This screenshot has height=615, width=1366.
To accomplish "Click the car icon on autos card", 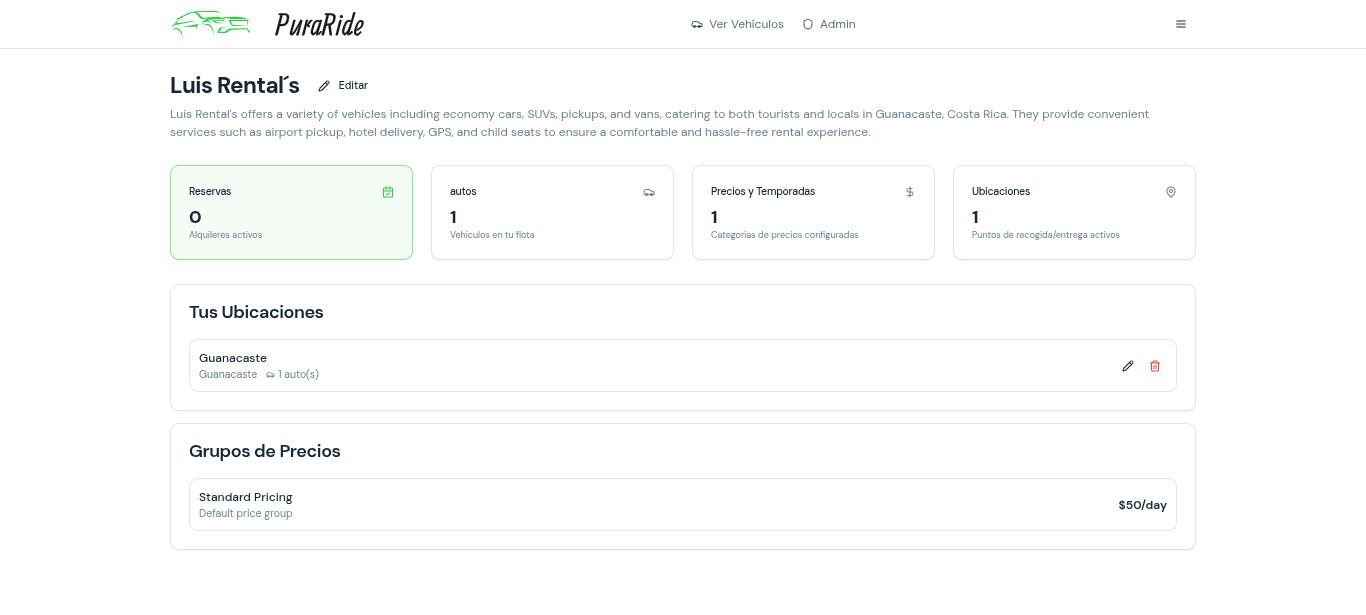I will pos(649,192).
